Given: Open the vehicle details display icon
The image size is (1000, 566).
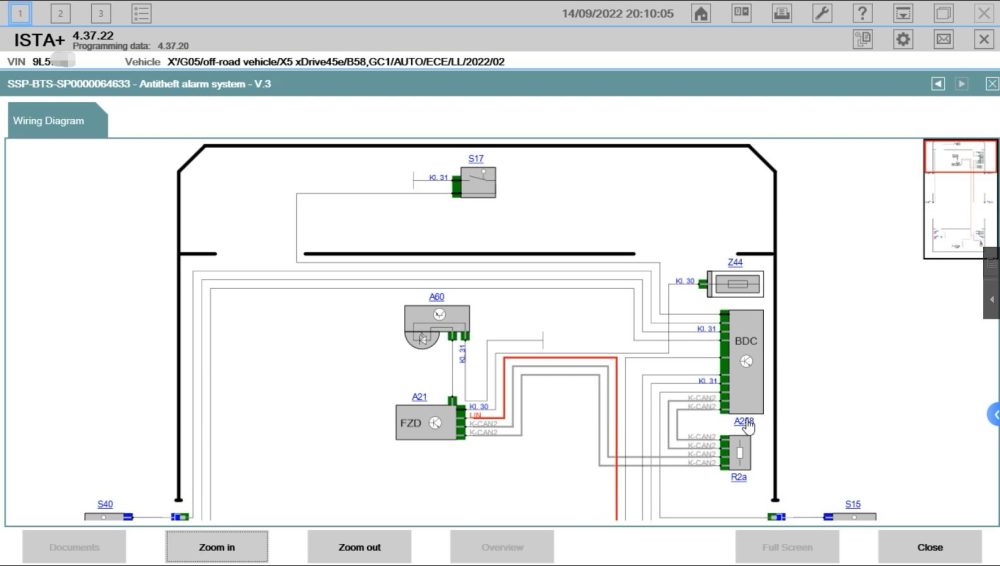Looking at the screenshot, I should [741, 13].
